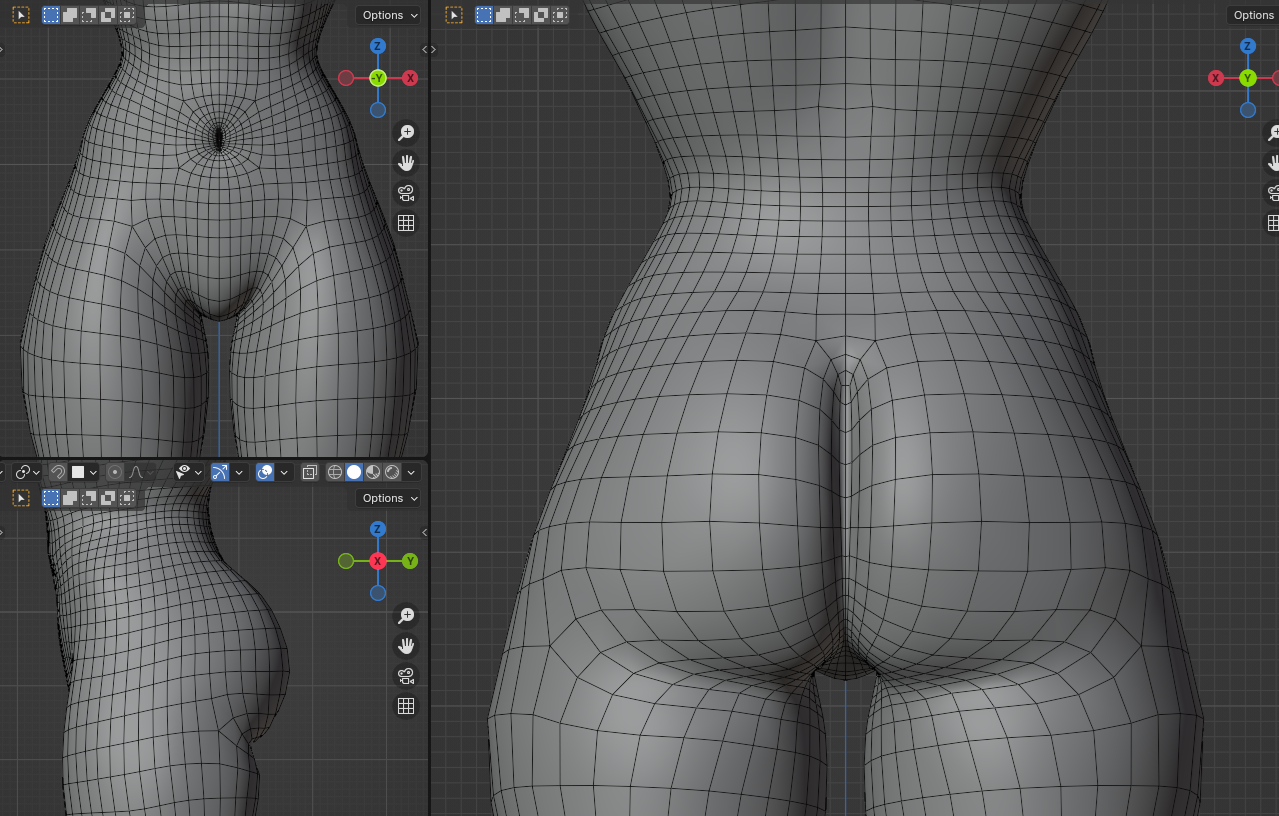Choose Subtract selection mode in bottom-left viewport
This screenshot has width=1279, height=816.
click(x=89, y=498)
